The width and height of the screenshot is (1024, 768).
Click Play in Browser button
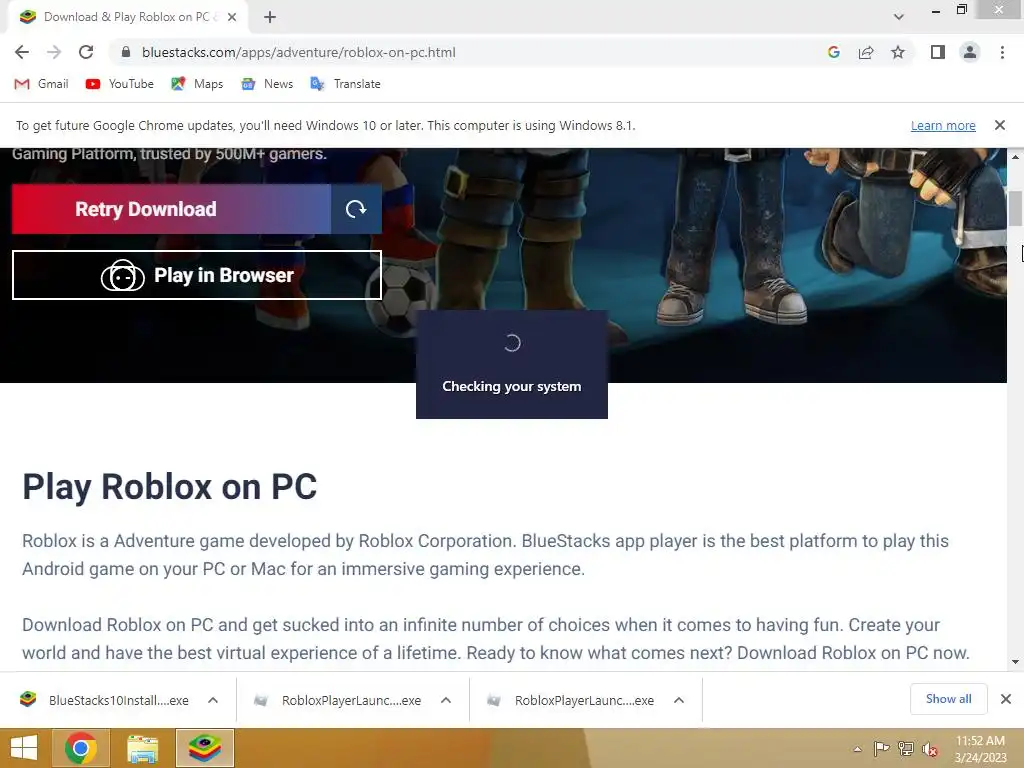(197, 275)
